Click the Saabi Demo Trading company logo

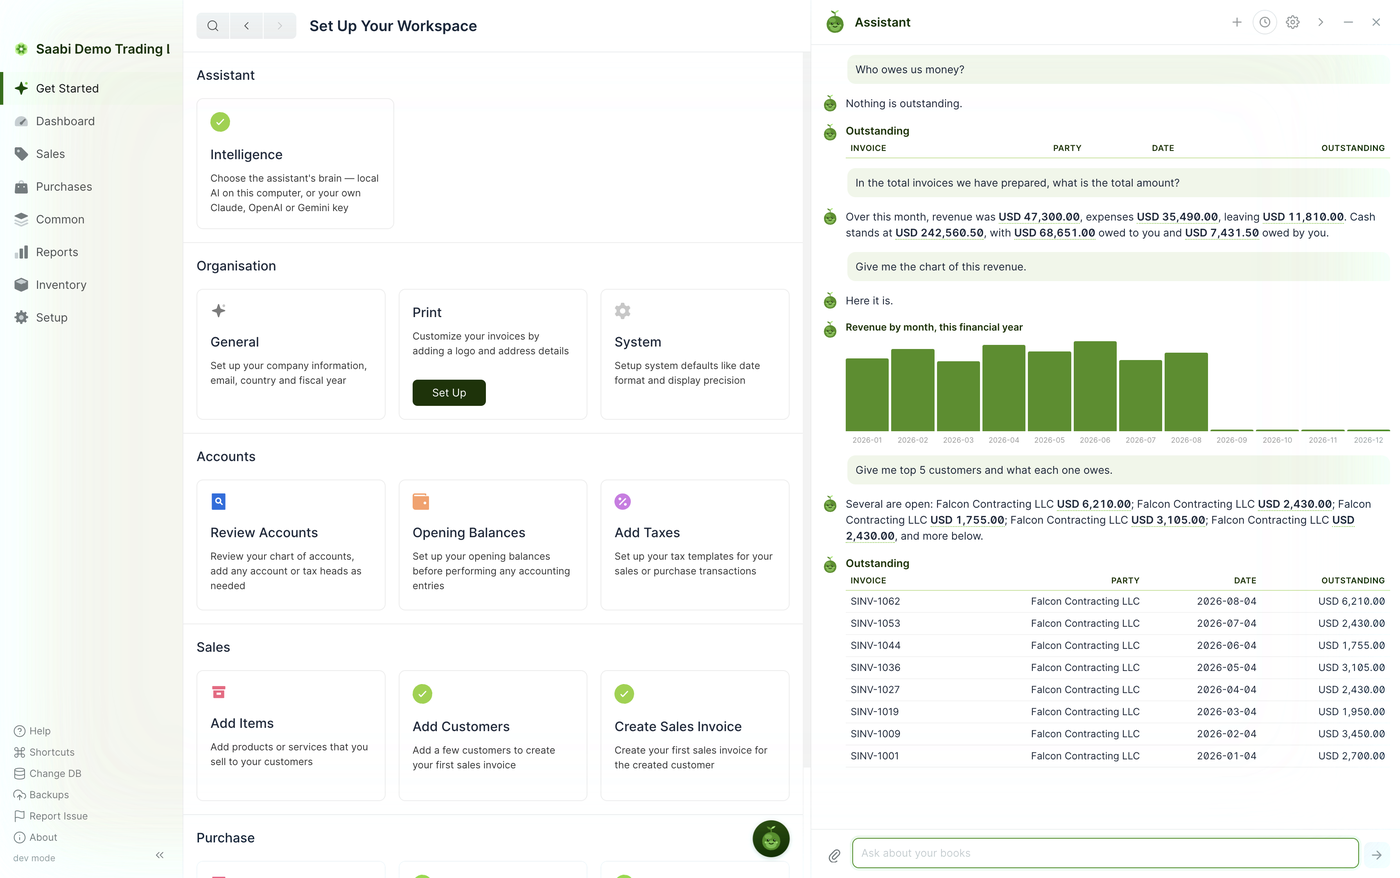[21, 49]
